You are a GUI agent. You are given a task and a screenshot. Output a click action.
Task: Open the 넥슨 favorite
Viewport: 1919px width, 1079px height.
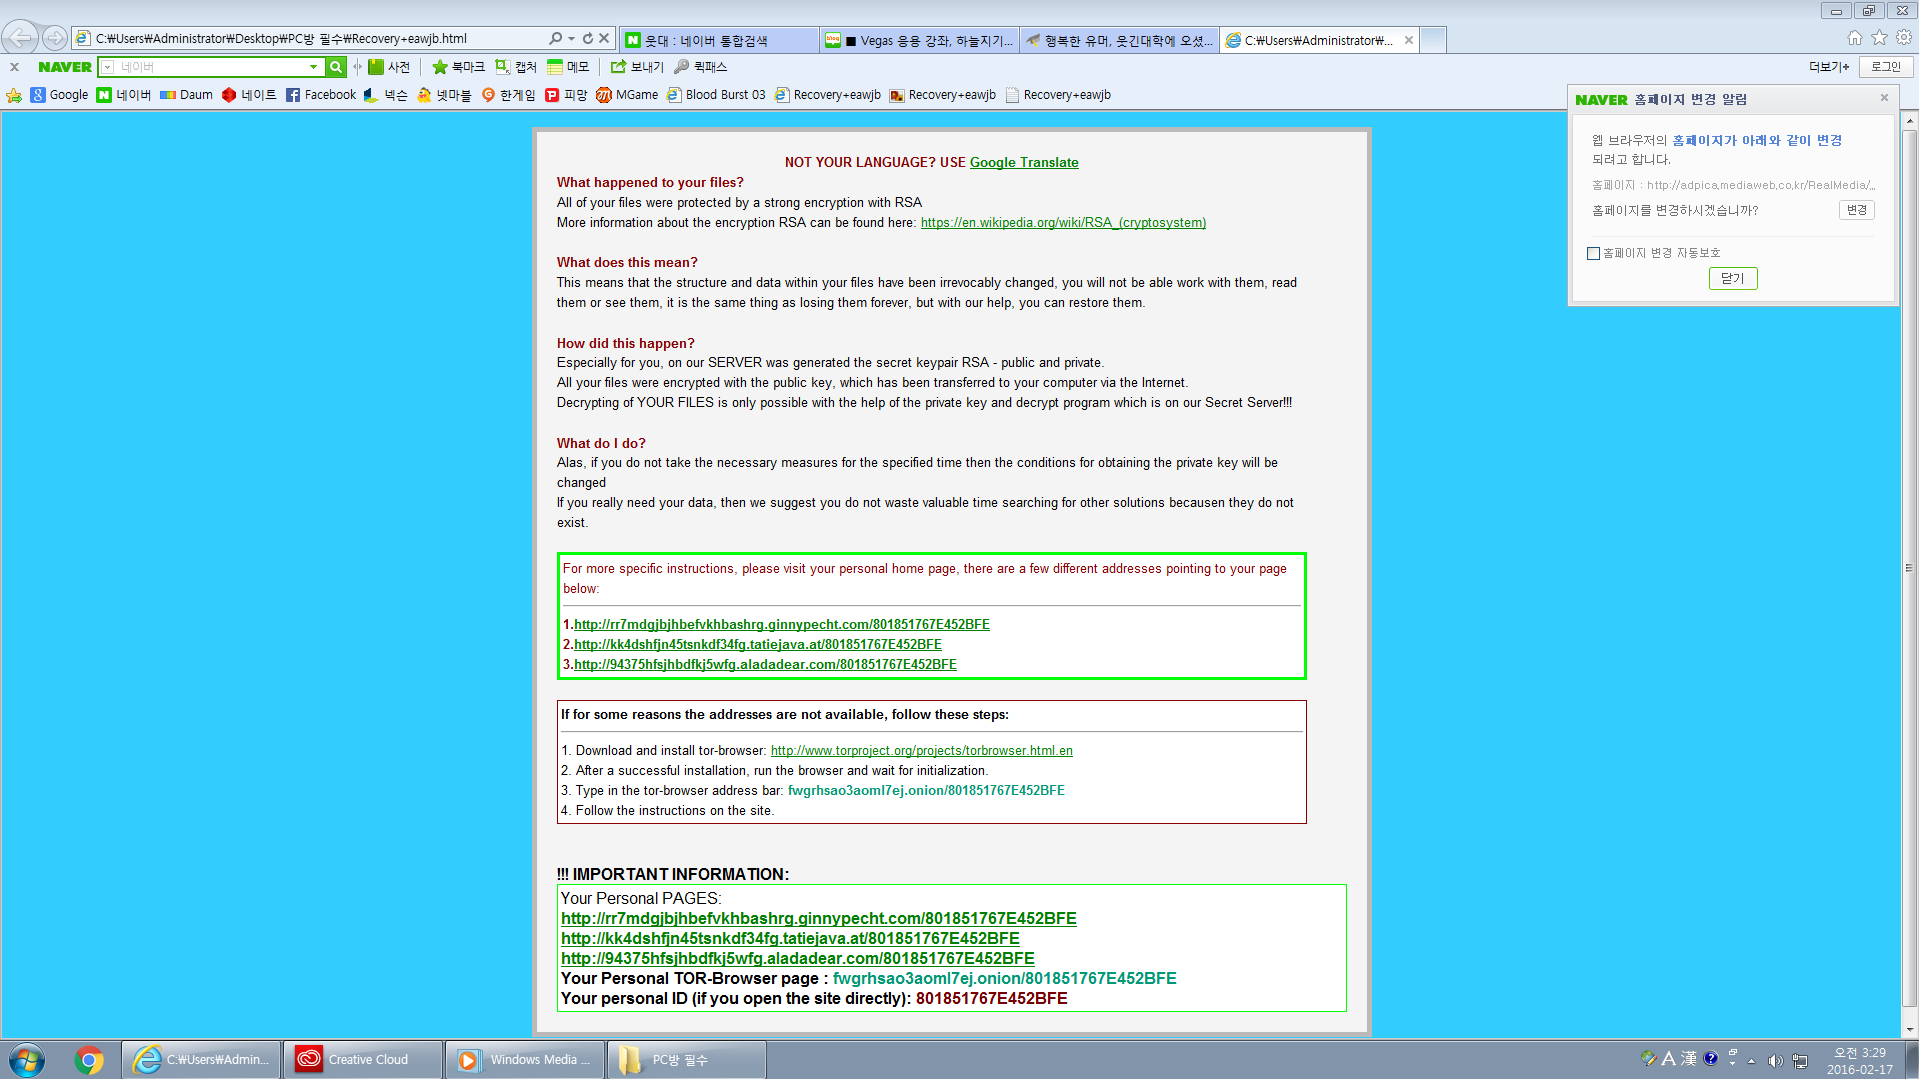click(386, 95)
